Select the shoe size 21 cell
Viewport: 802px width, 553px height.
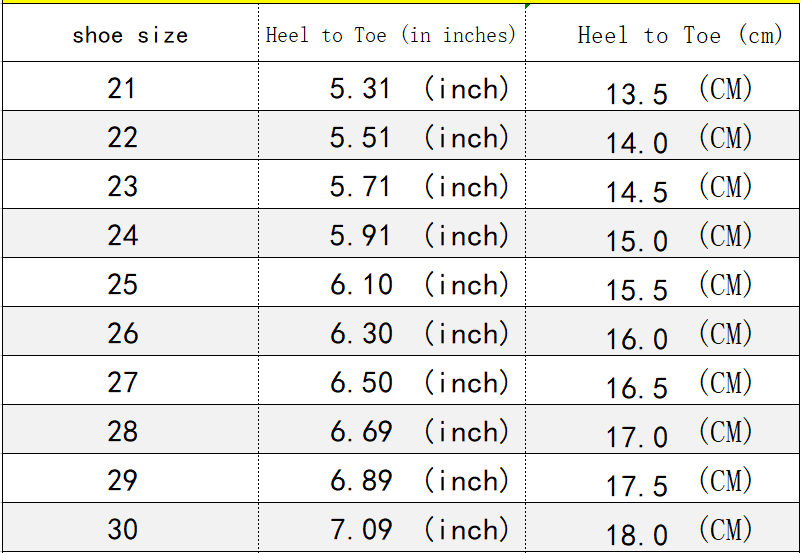122,89
